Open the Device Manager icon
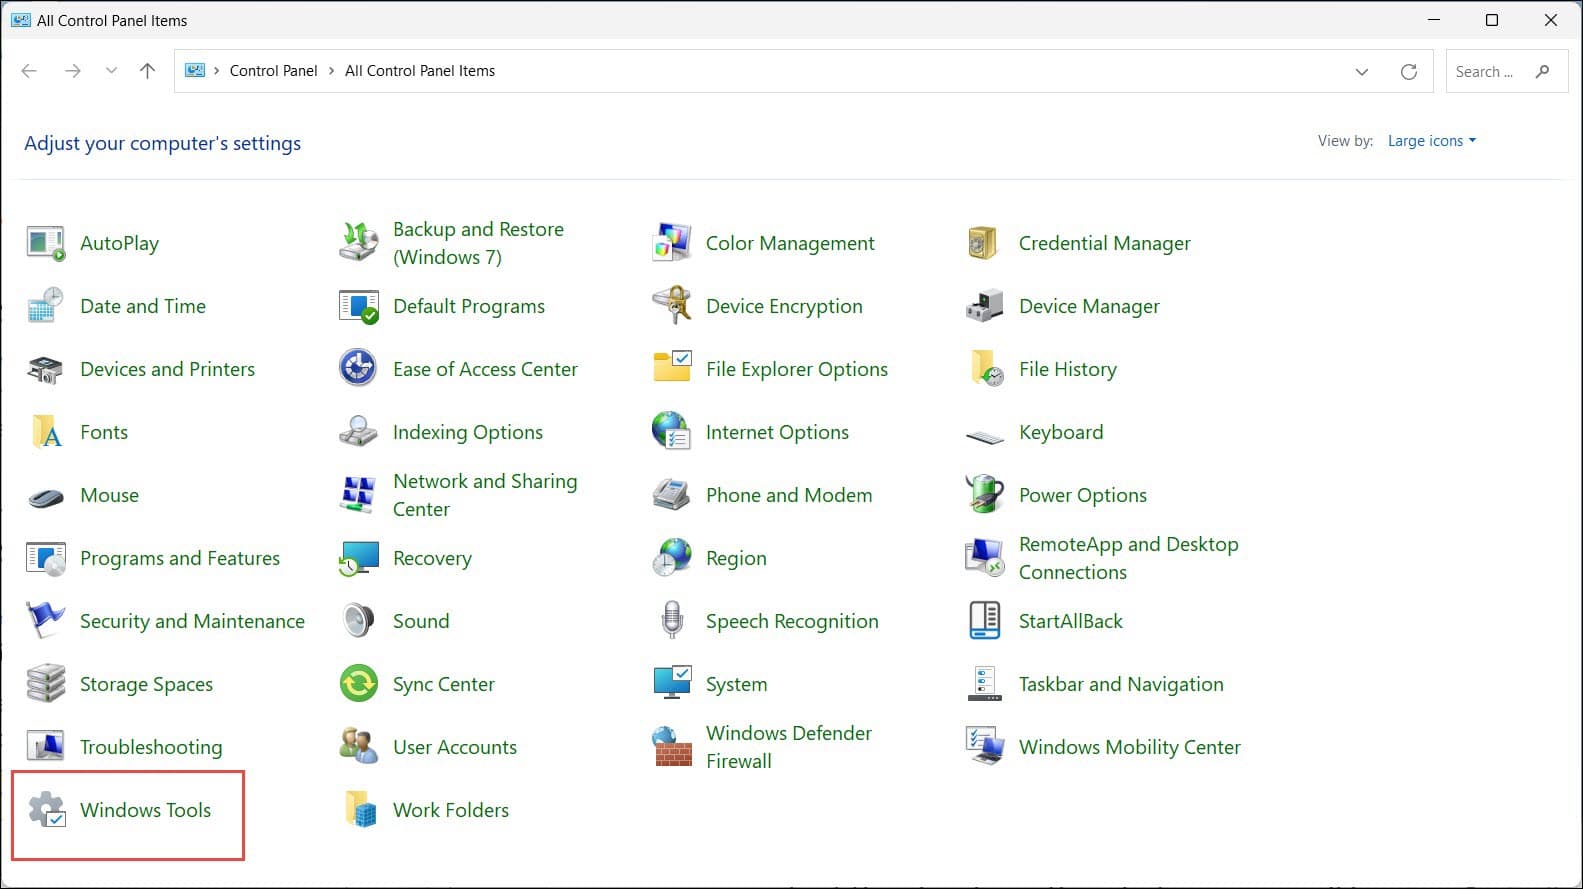Image resolution: width=1583 pixels, height=889 pixels. coord(984,306)
